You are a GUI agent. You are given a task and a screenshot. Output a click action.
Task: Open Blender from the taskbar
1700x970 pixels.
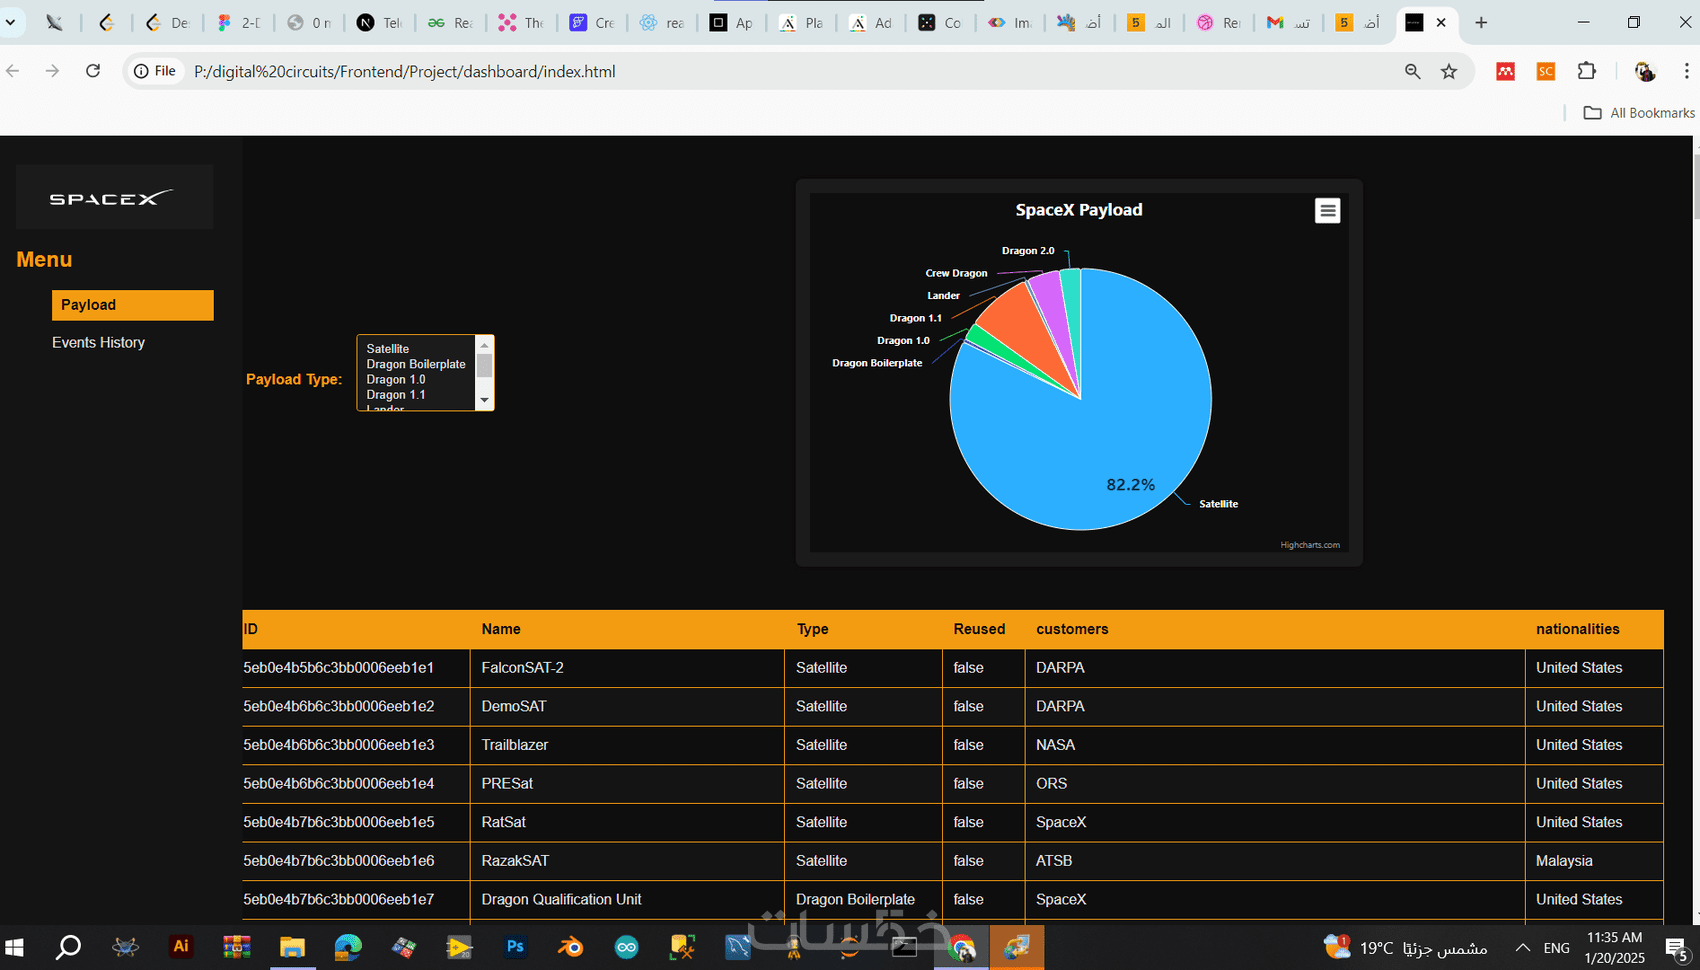(571, 946)
